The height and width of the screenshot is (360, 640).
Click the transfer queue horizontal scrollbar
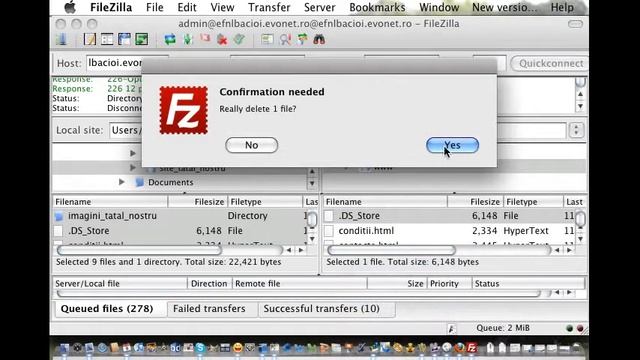pyautogui.click(x=299, y=293)
